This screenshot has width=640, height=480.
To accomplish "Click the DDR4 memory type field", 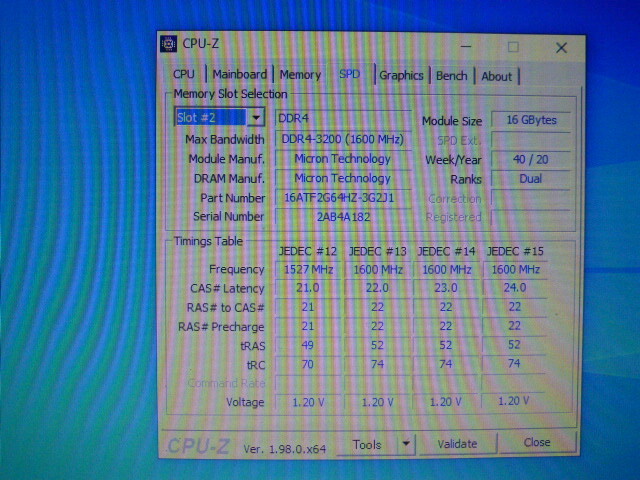I will coord(343,118).
